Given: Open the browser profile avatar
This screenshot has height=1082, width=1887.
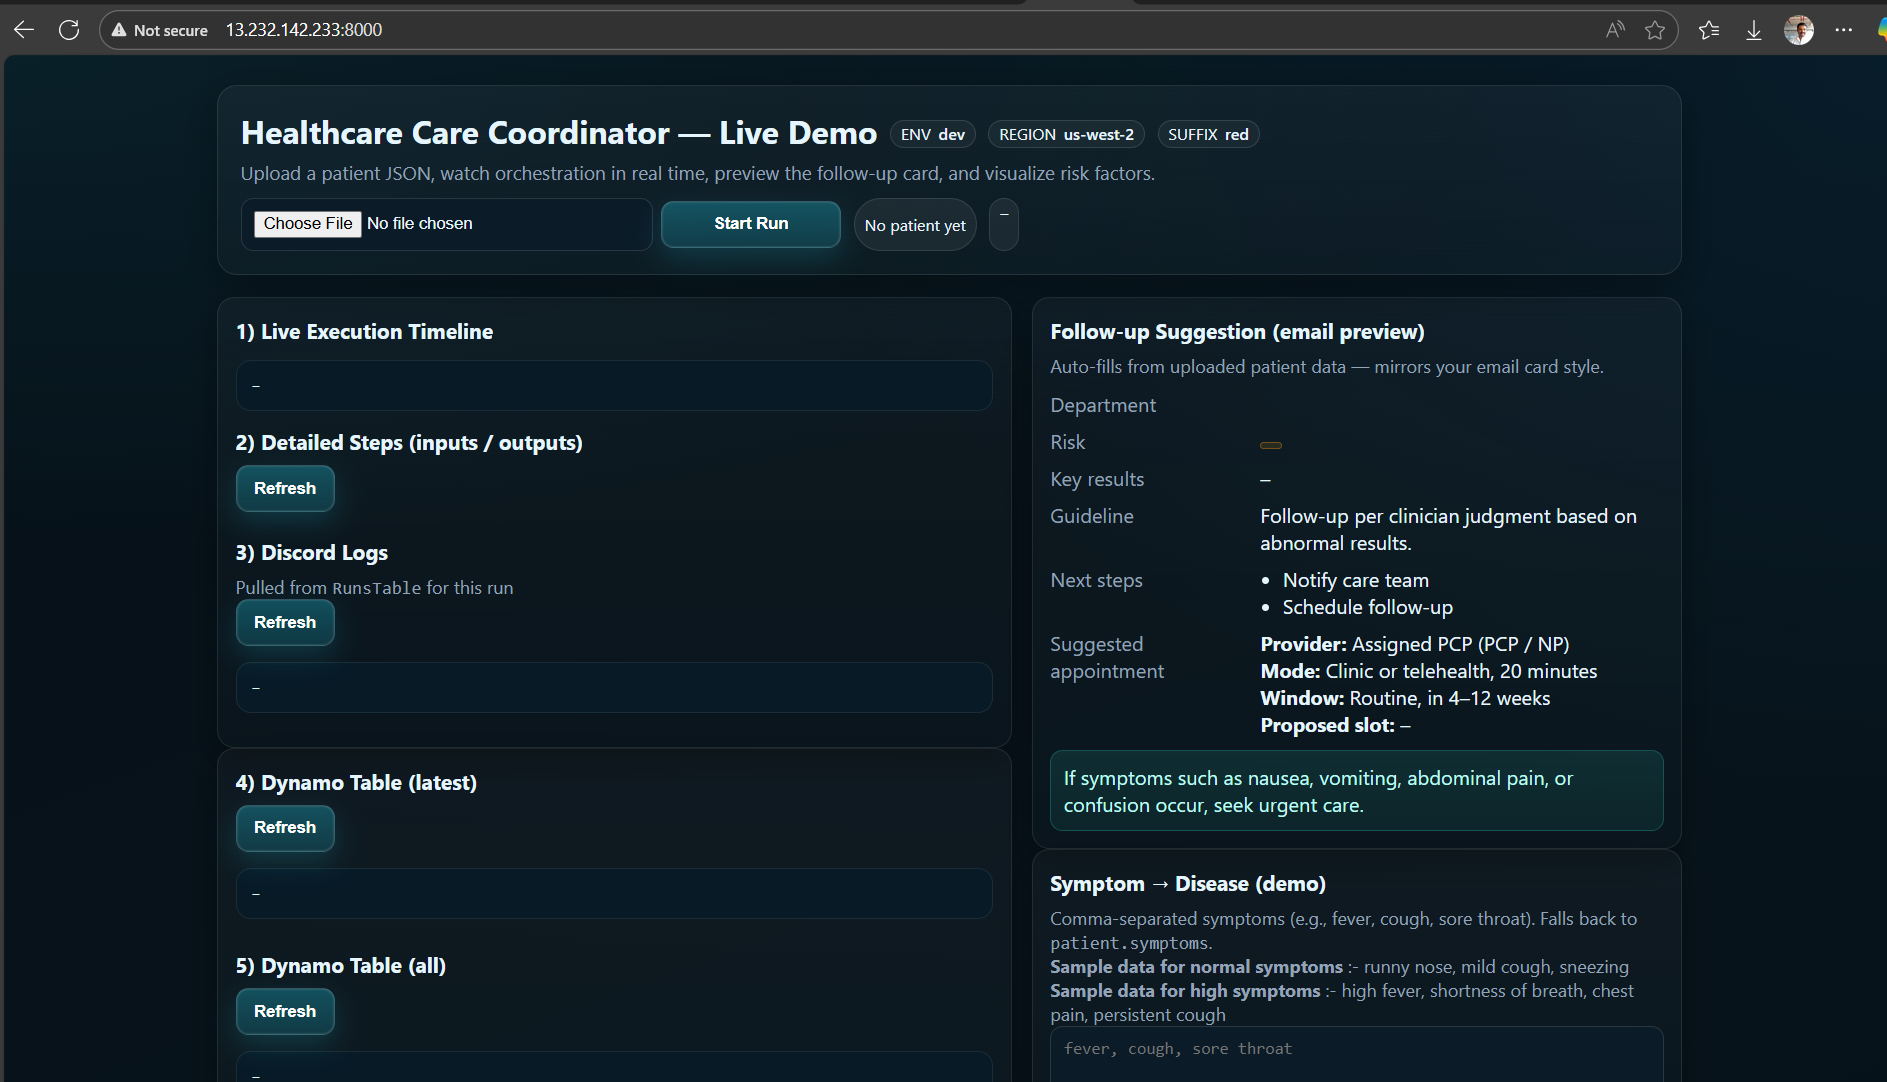Looking at the screenshot, I should pos(1798,30).
